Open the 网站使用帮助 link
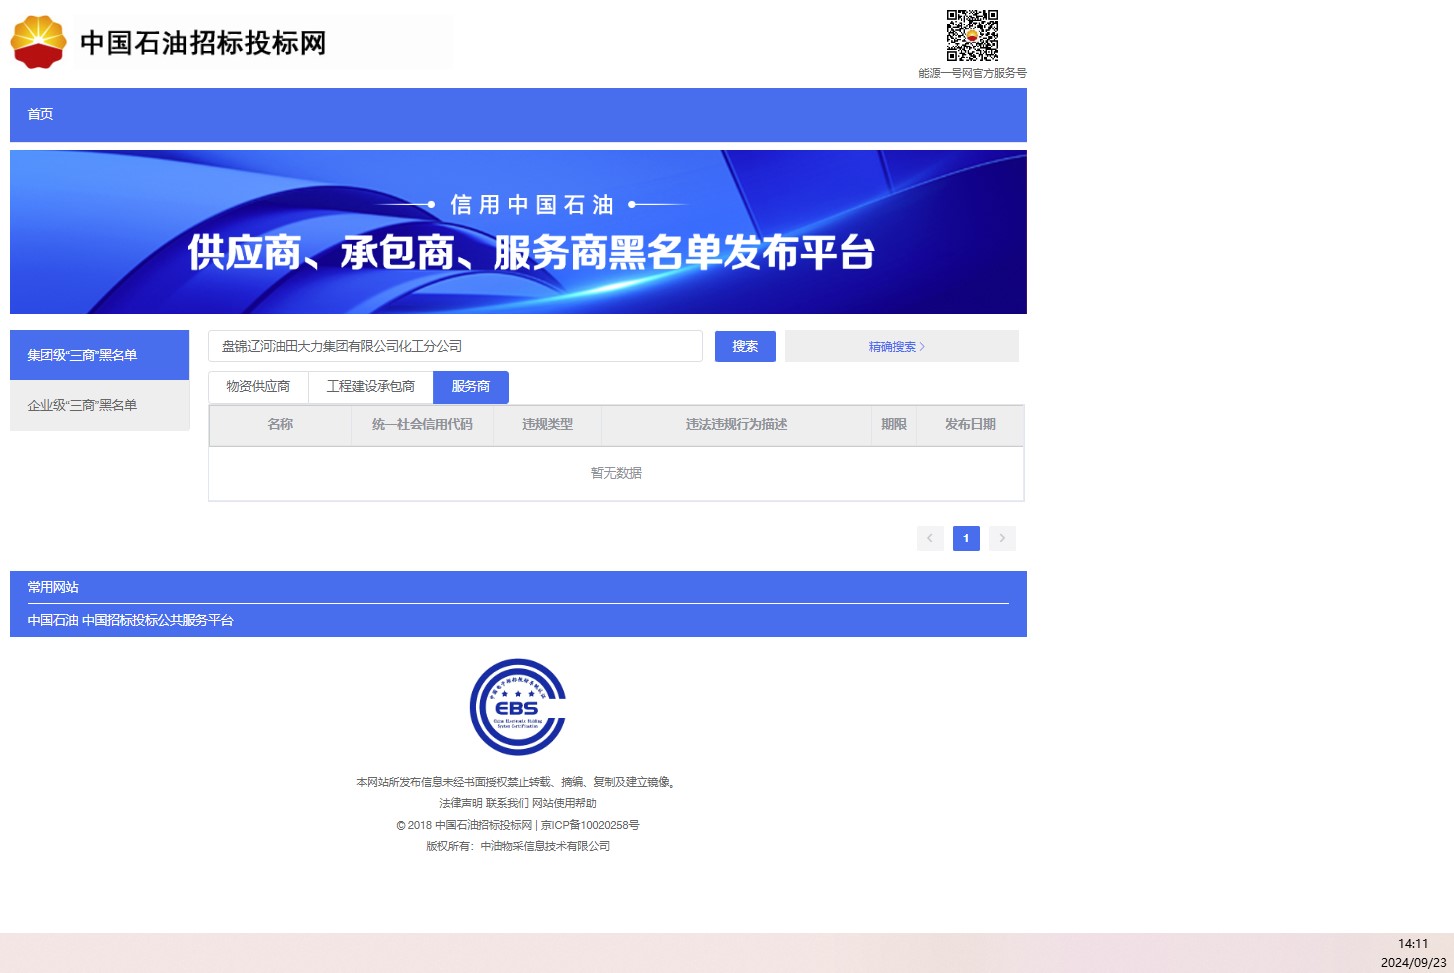This screenshot has height=973, width=1454. 564,803
